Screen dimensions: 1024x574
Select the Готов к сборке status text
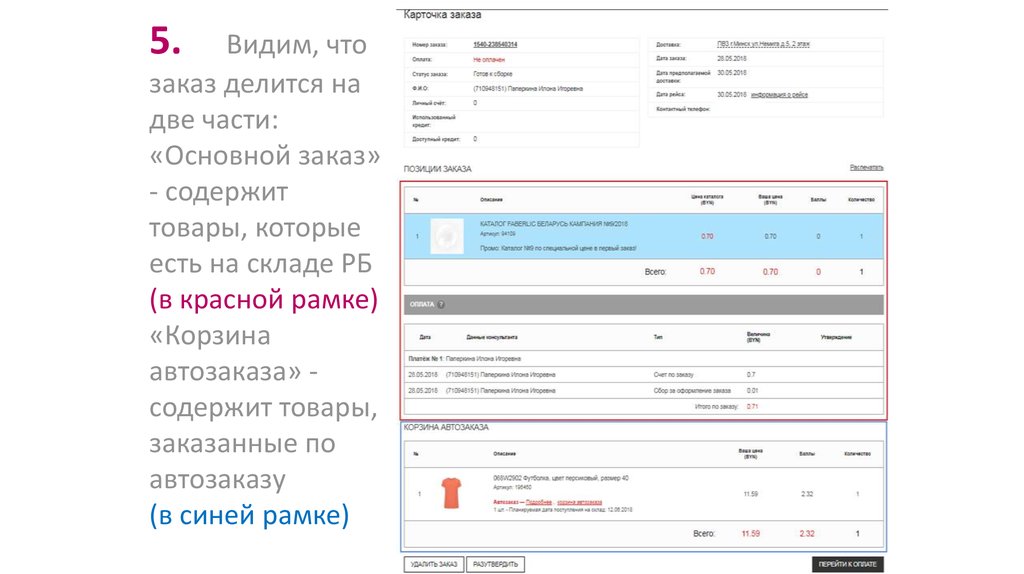492,74
